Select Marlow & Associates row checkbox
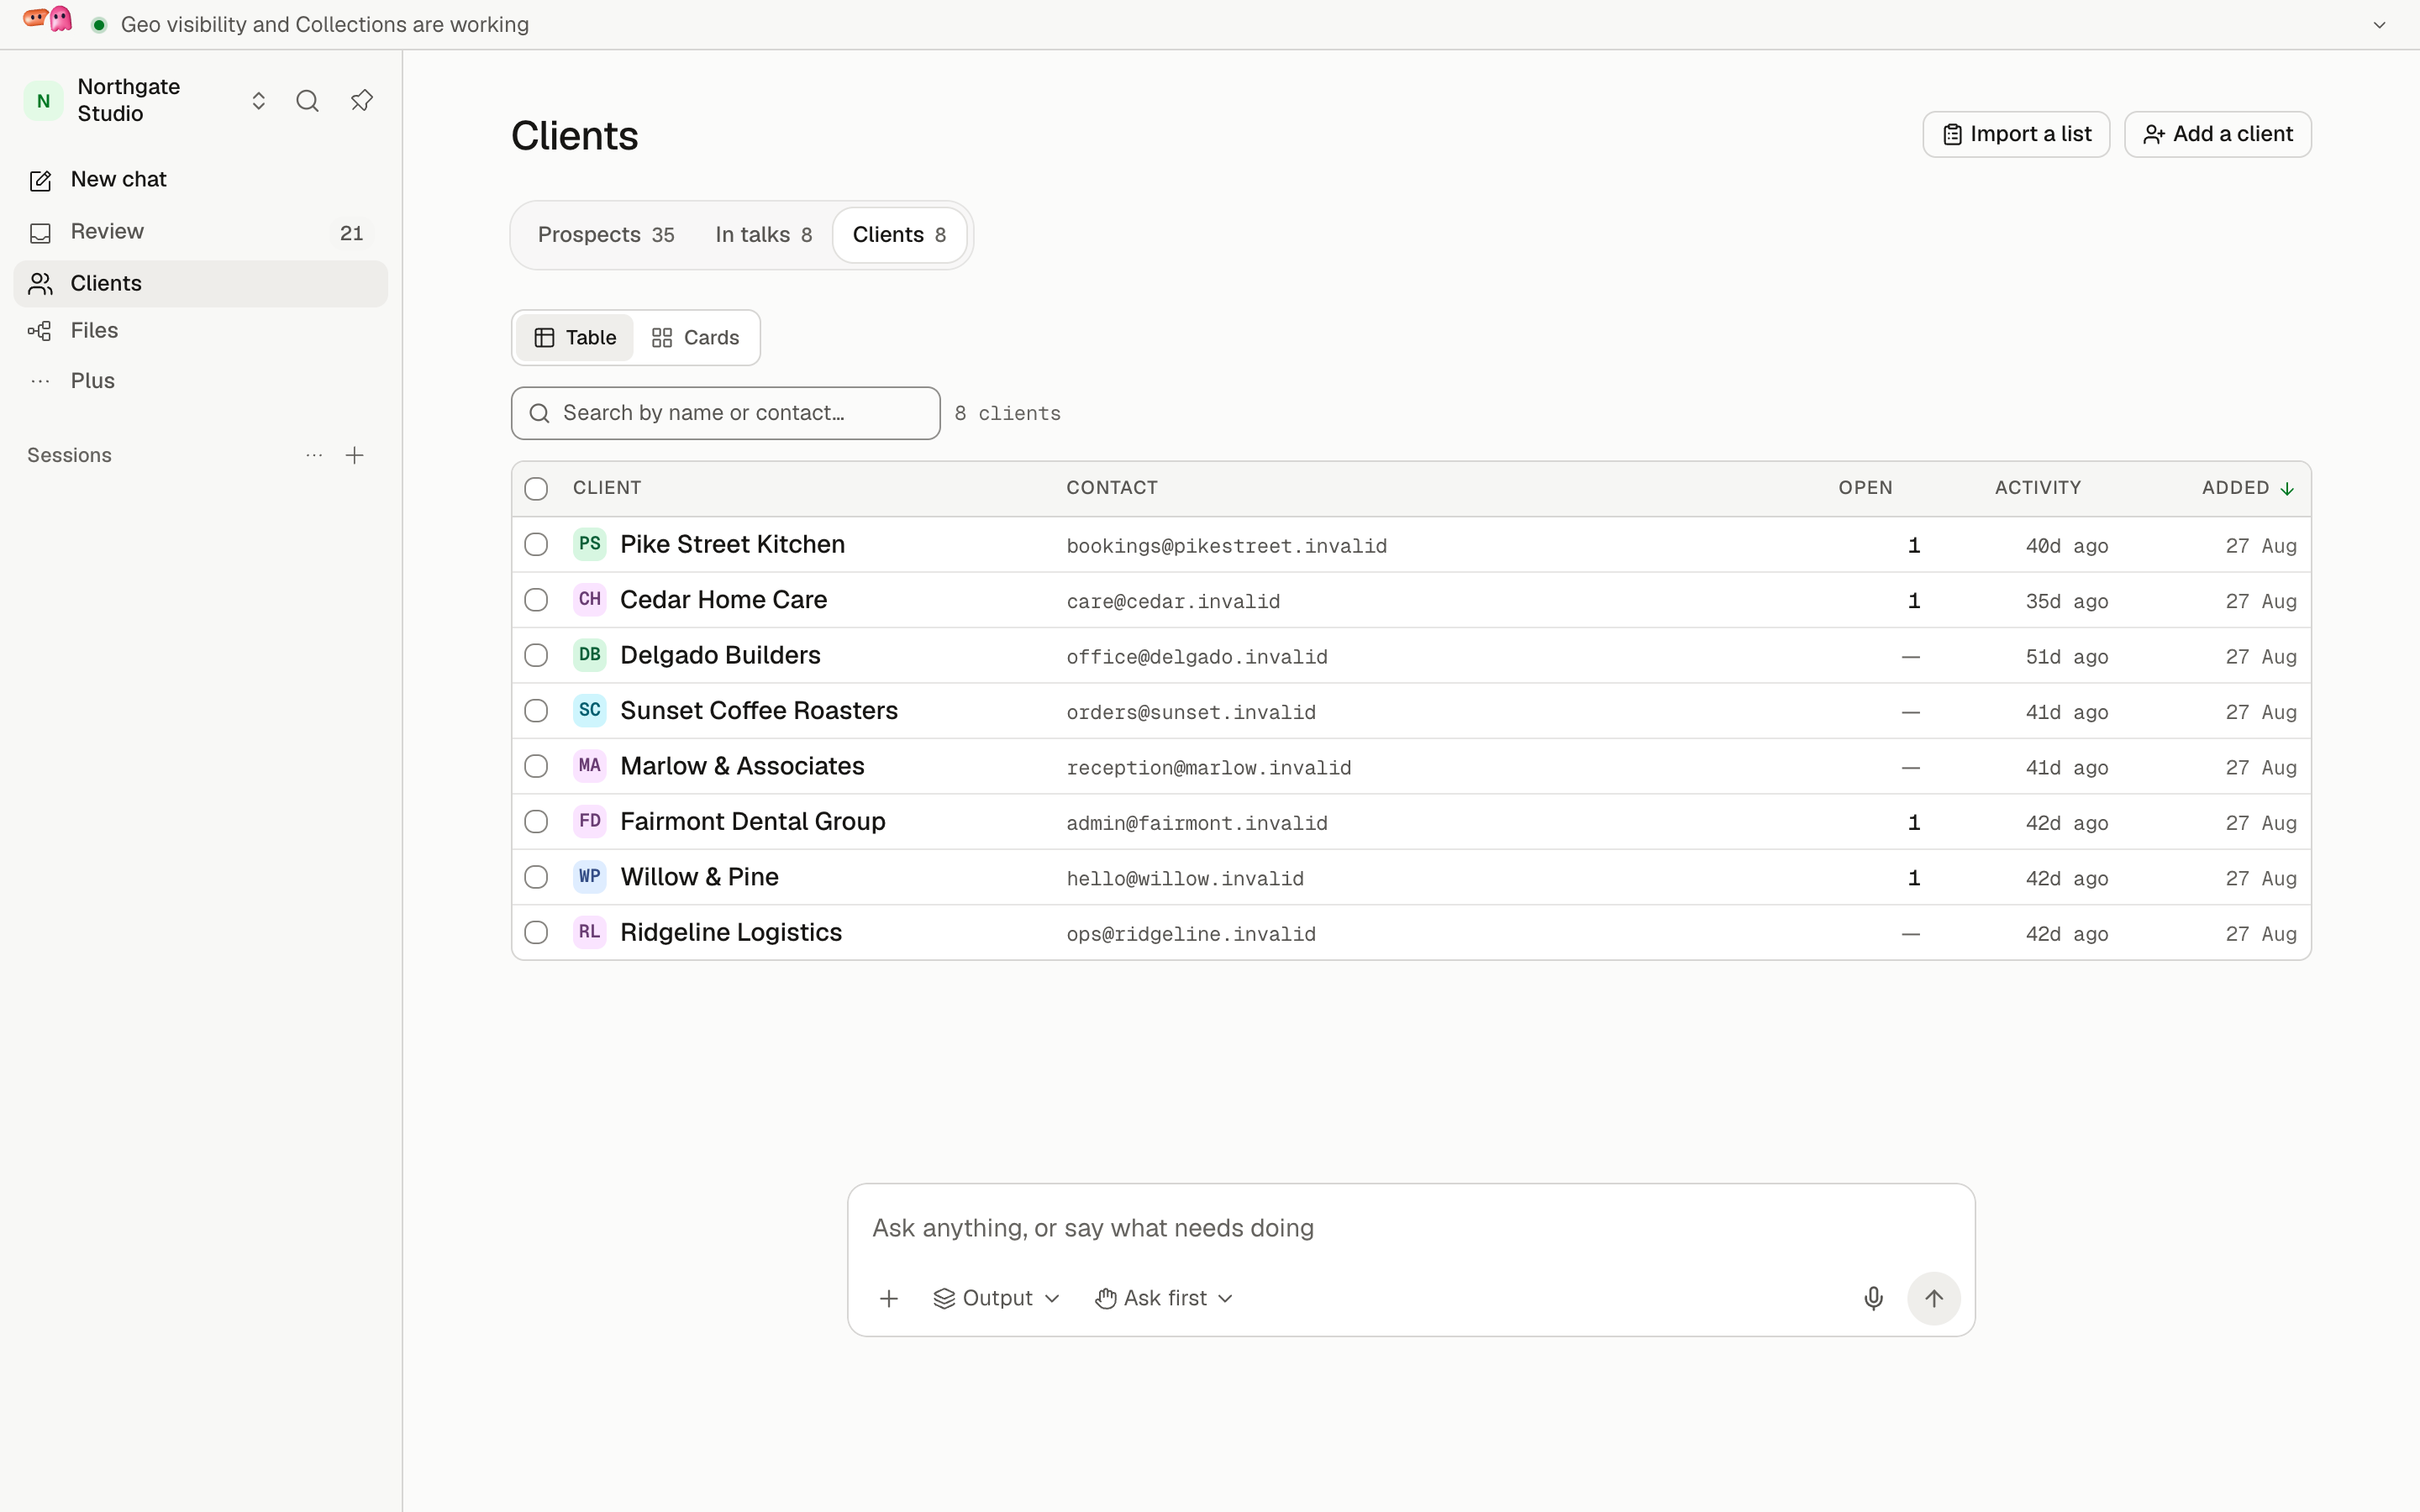The width and height of the screenshot is (2420, 1512). pyautogui.click(x=536, y=766)
